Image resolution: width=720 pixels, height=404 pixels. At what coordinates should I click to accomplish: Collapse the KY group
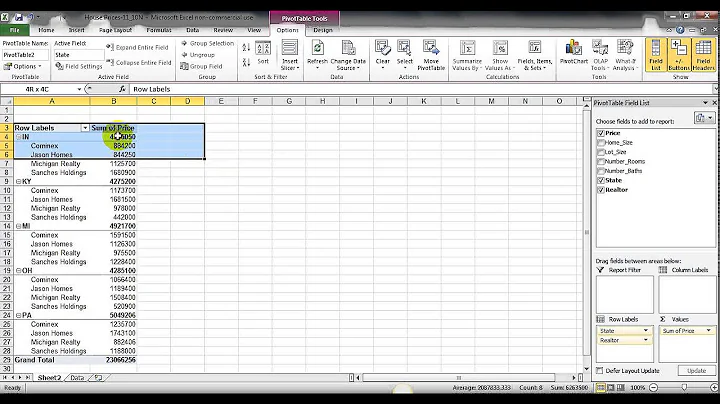(18, 181)
